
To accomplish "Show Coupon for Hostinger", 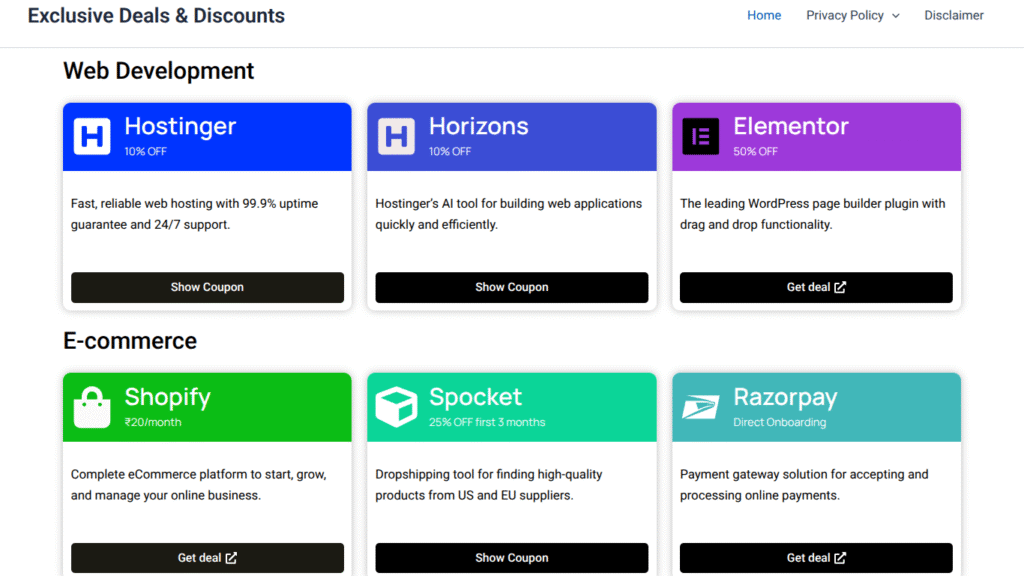I will [207, 287].
